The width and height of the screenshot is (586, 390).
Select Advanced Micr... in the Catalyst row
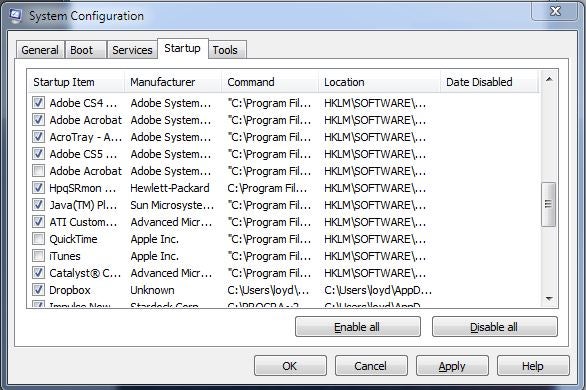[171, 273]
